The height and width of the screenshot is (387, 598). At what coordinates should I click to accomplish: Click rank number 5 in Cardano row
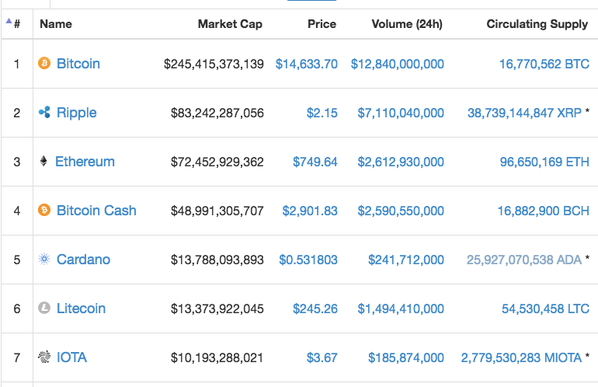[x=17, y=260]
